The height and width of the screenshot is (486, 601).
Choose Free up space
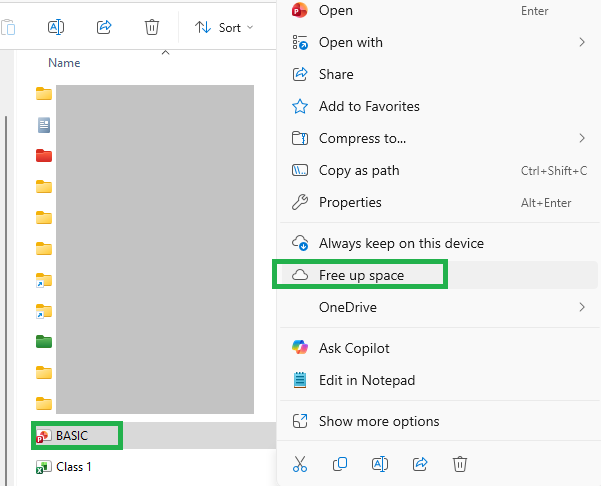pos(439,275)
